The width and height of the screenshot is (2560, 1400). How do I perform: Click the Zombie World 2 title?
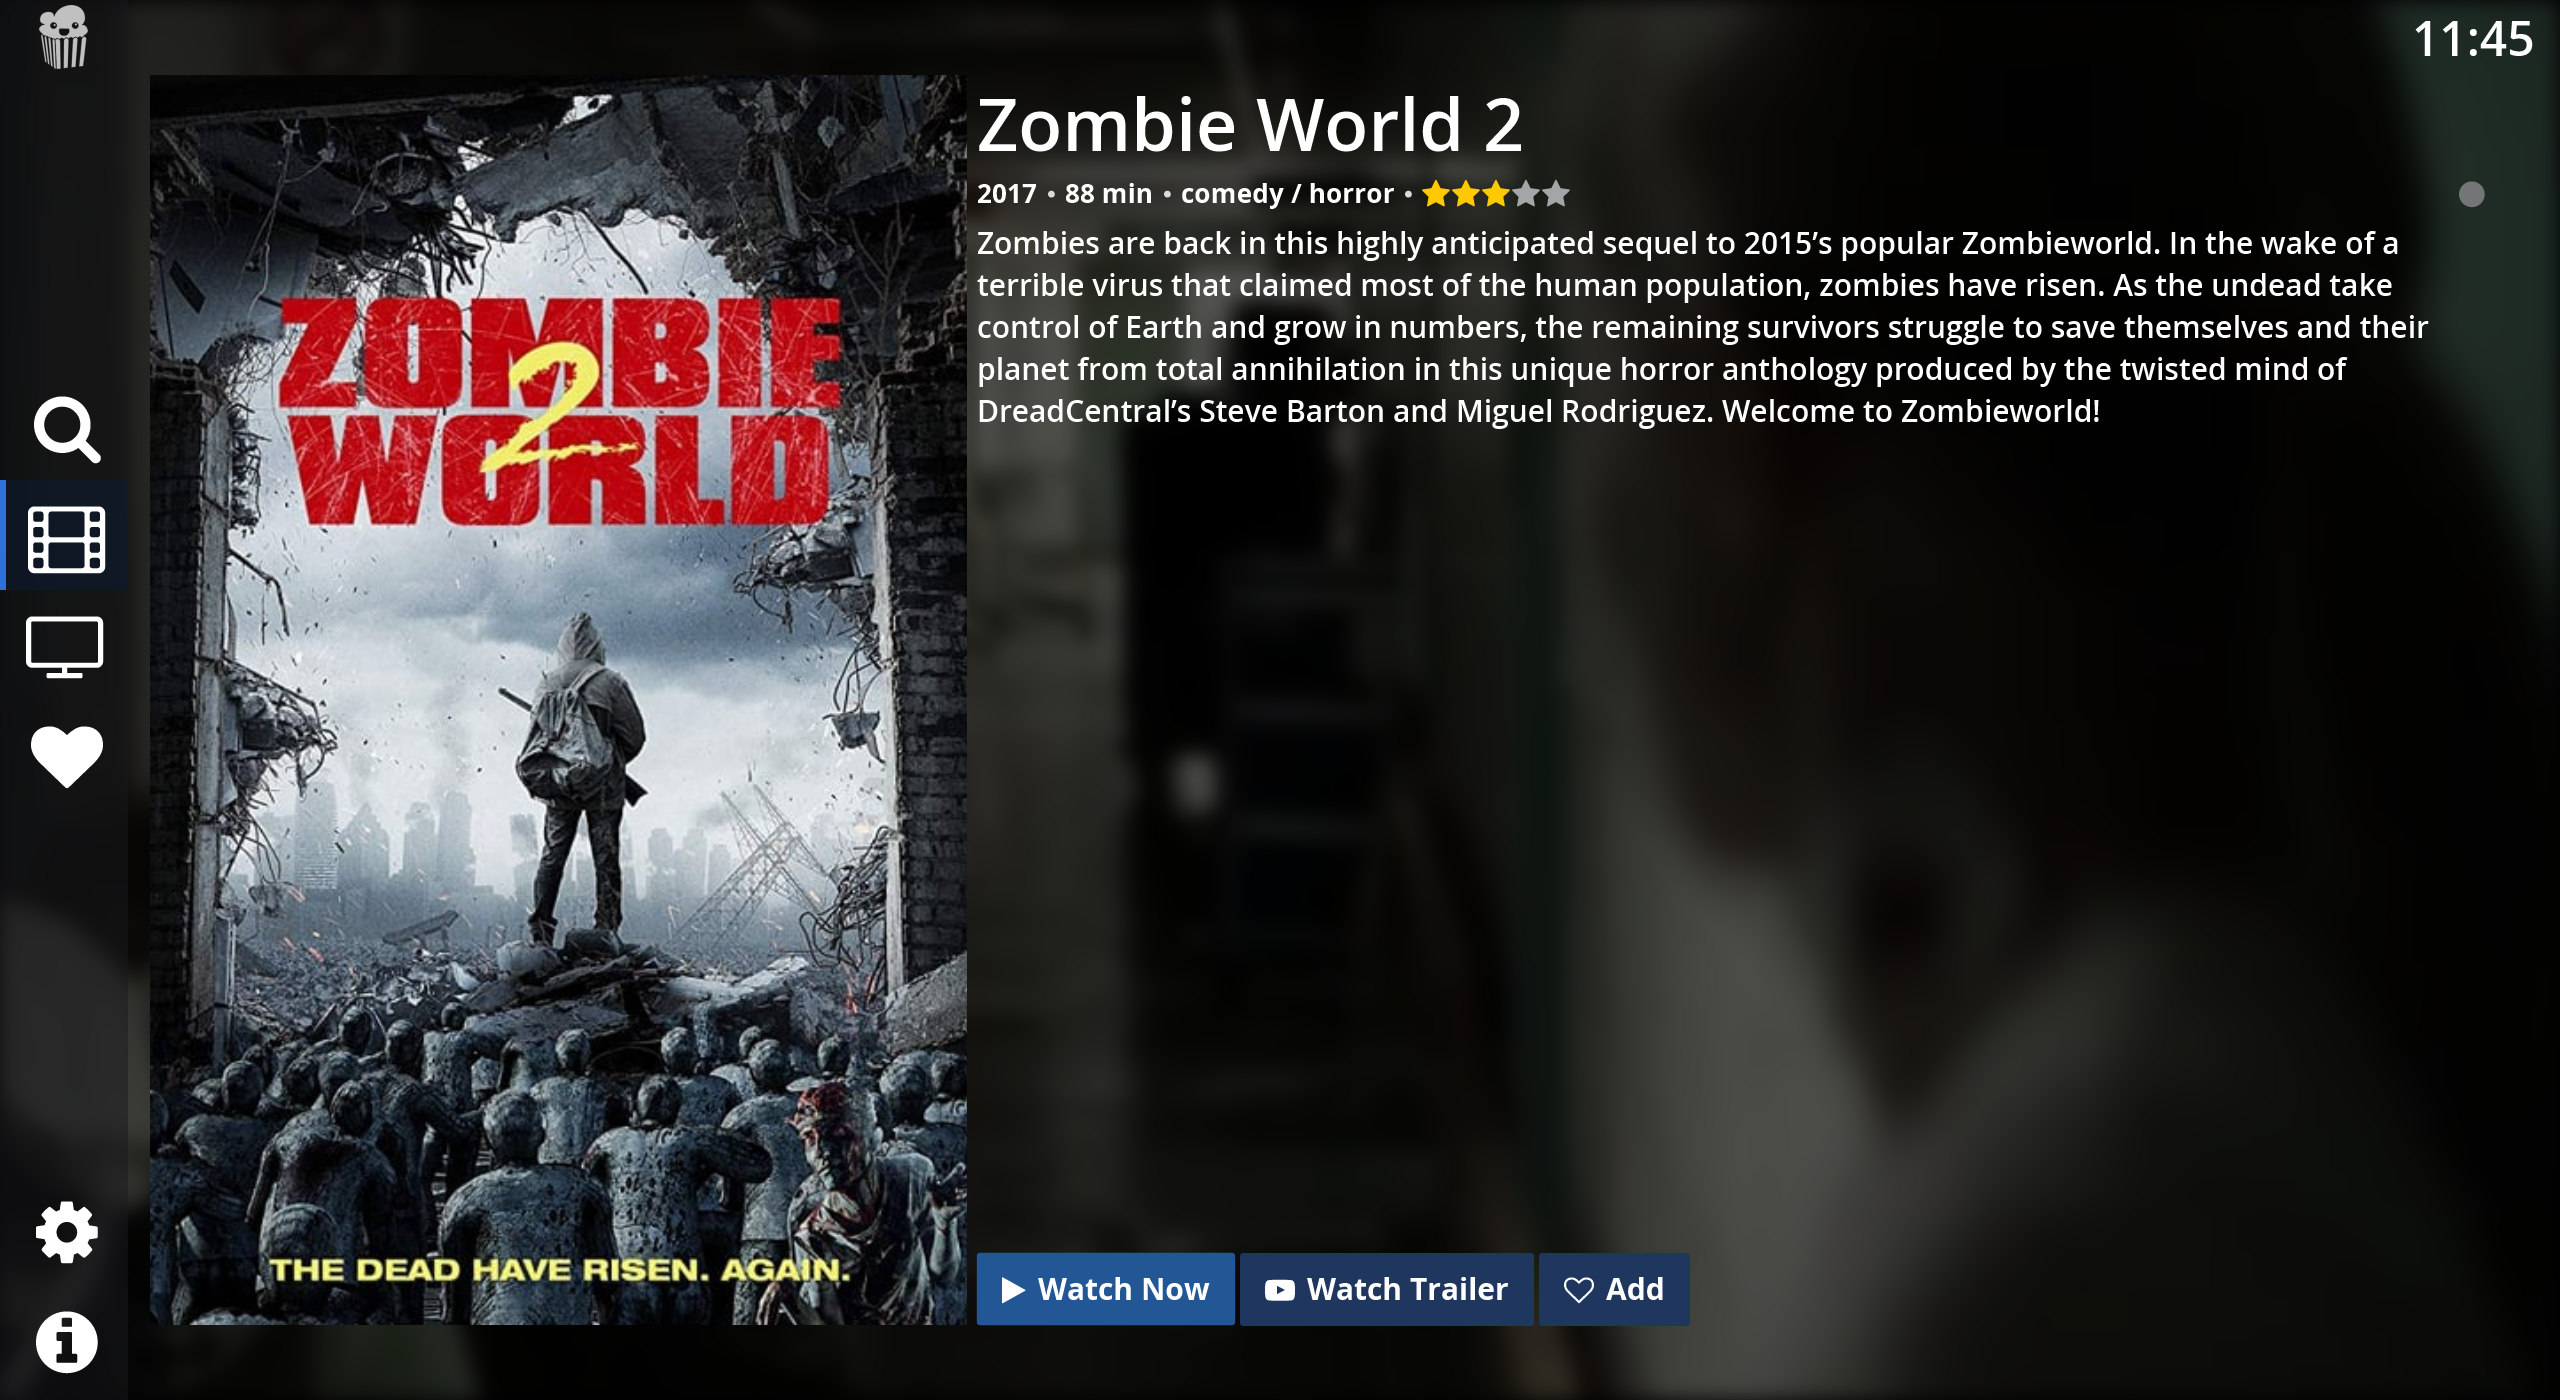coord(1249,125)
